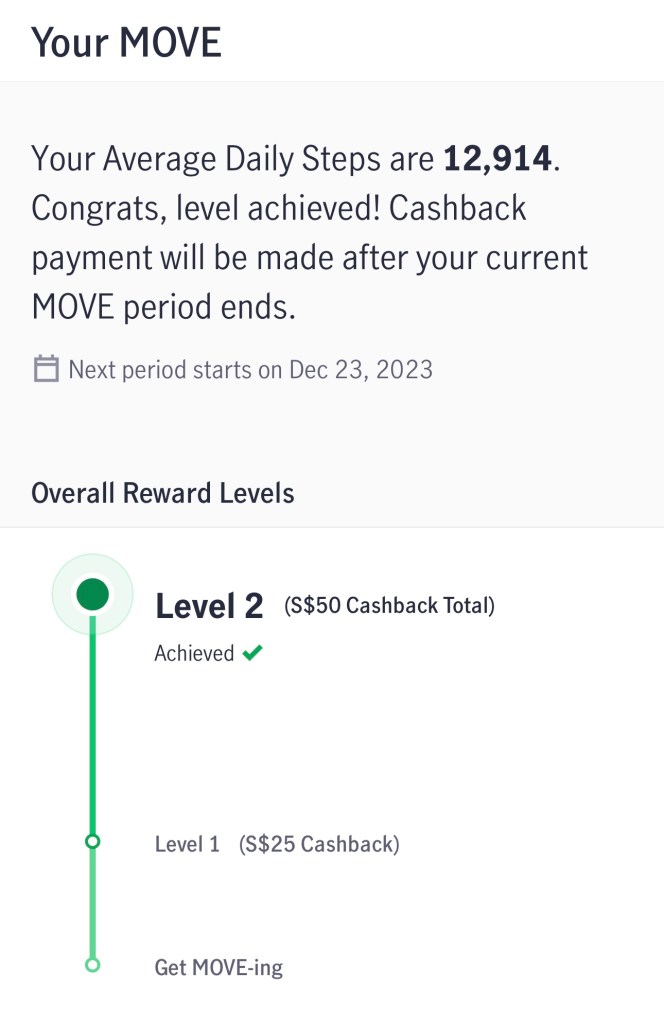Tap the S$50 Cashback Total text
The height and width of the screenshot is (1023, 664).
point(389,605)
